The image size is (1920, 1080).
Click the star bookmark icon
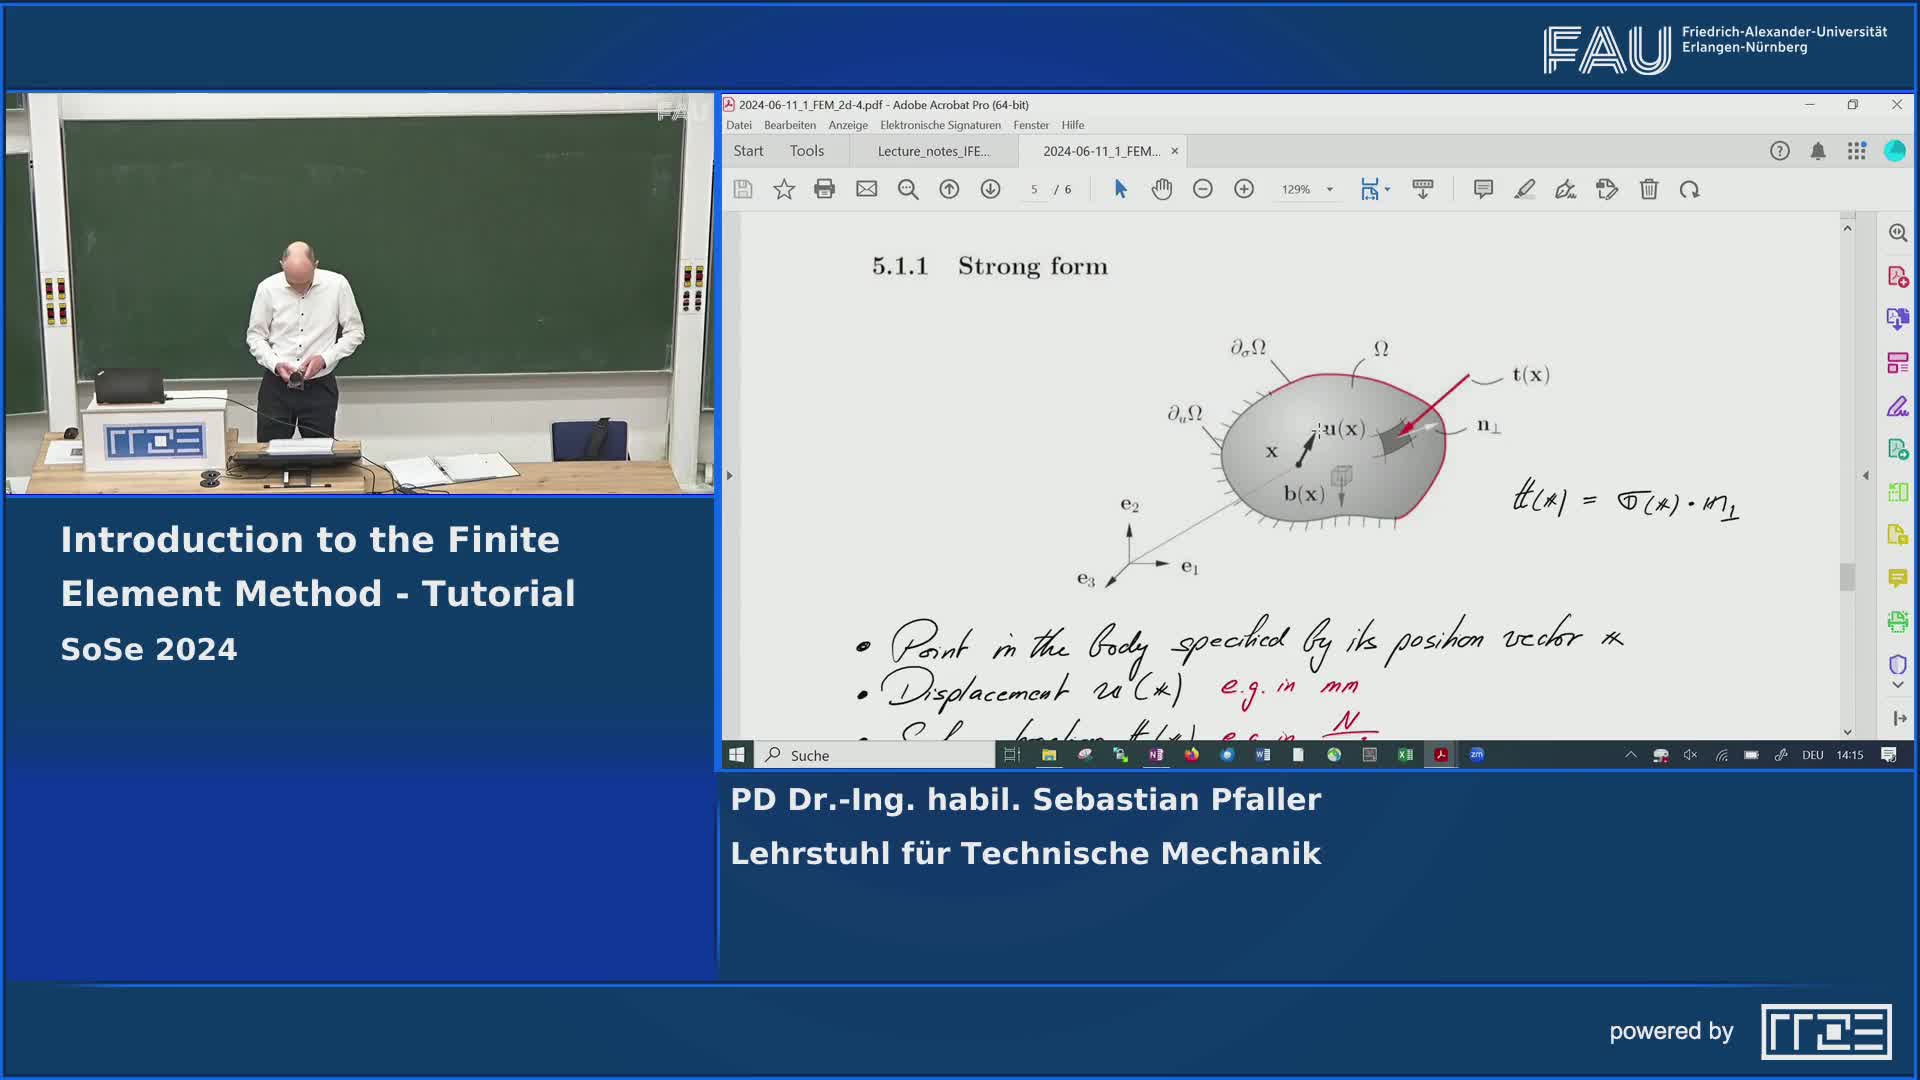[784, 189]
